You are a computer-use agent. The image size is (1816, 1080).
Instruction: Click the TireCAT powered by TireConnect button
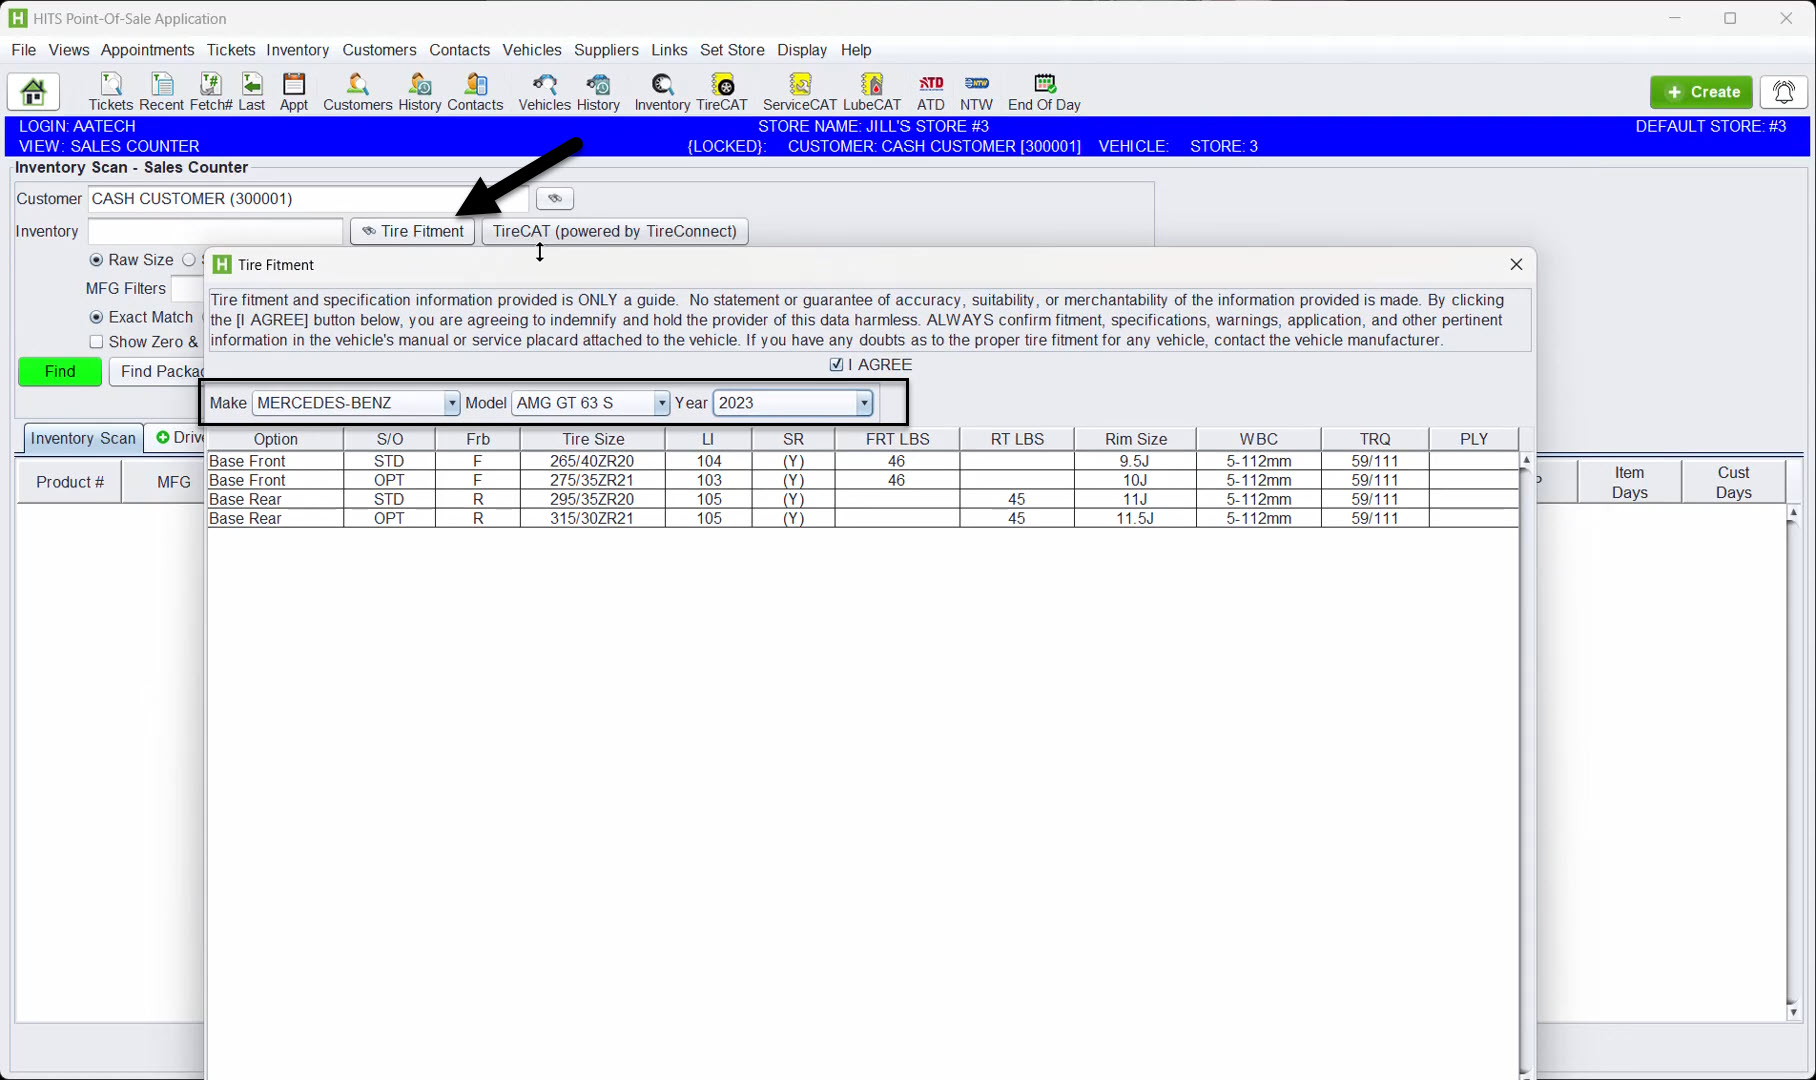click(x=614, y=231)
